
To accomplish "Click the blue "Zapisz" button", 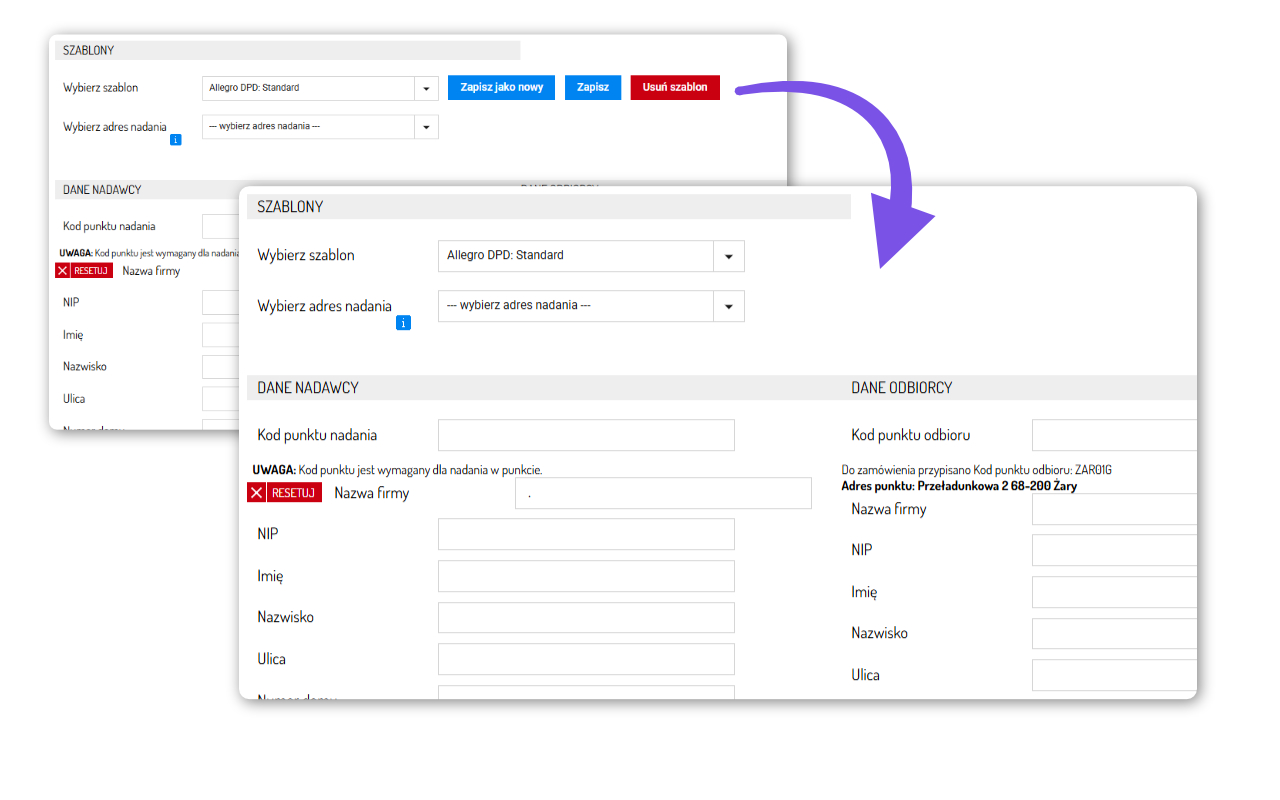I will 593,88.
